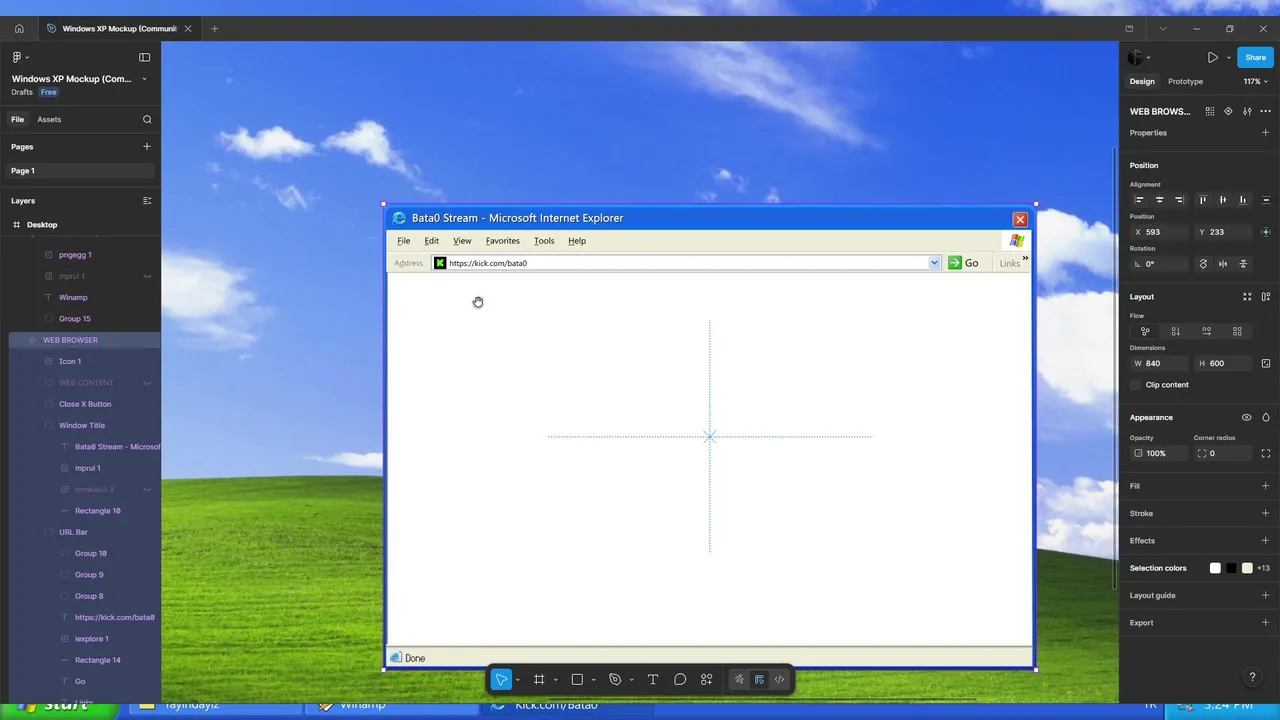Screen dimensions: 1280x720
Task: Open the adjust settings icon in header
Action: click(x=1247, y=111)
